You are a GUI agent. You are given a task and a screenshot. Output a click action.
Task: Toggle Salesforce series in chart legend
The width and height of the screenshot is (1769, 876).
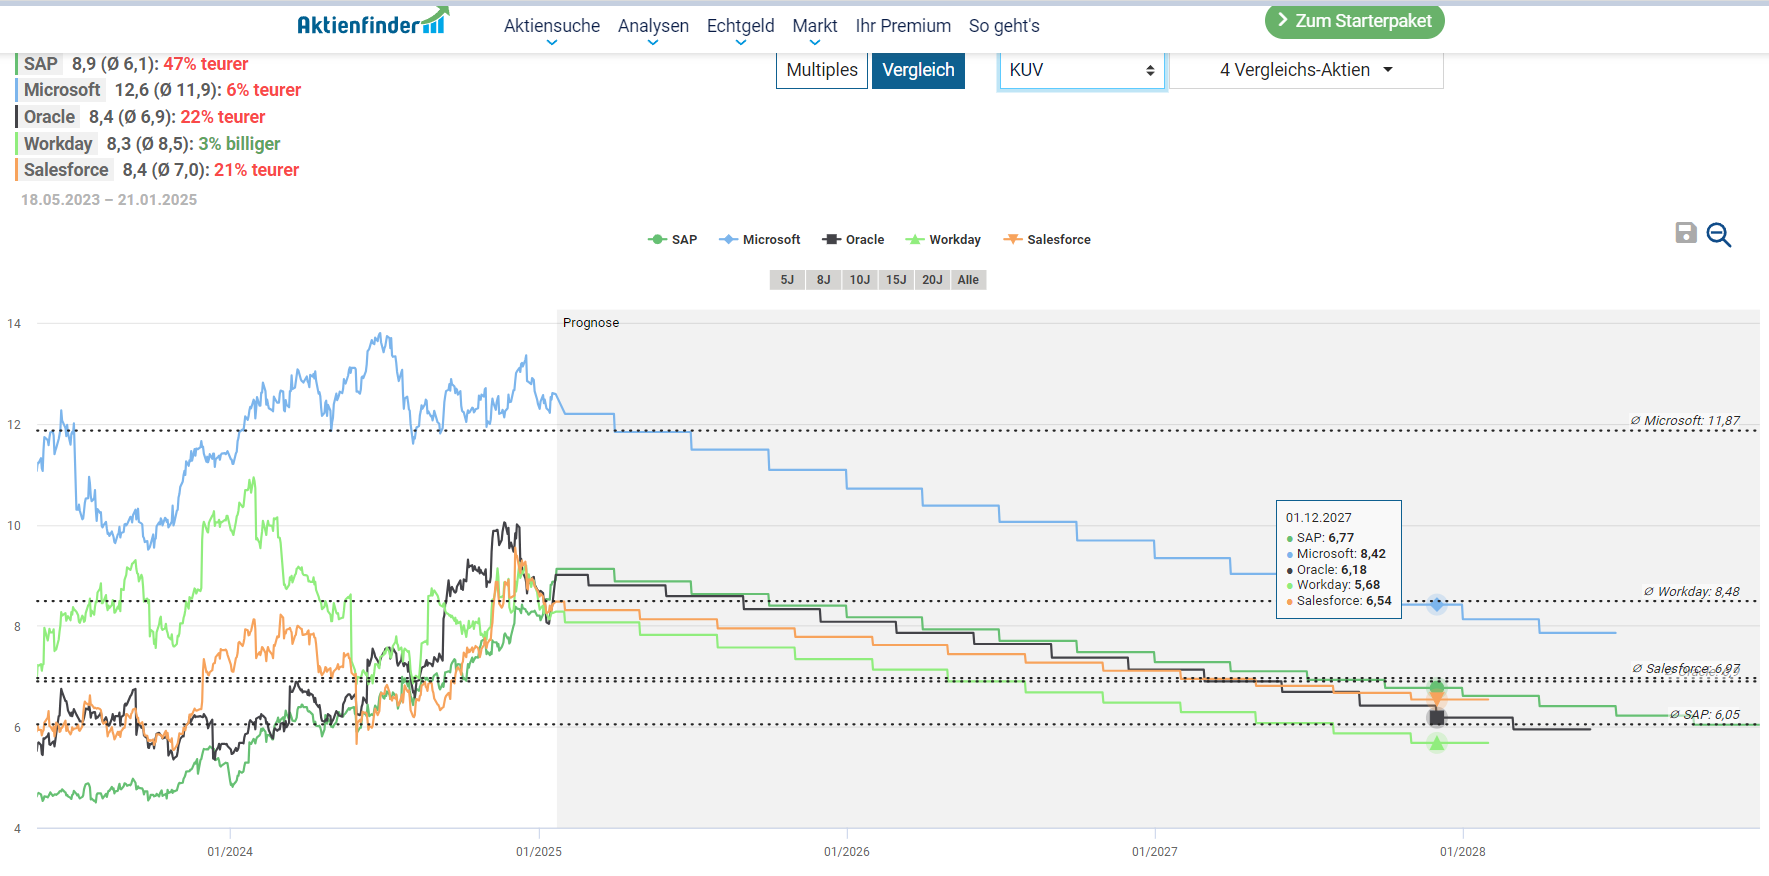click(x=1047, y=240)
